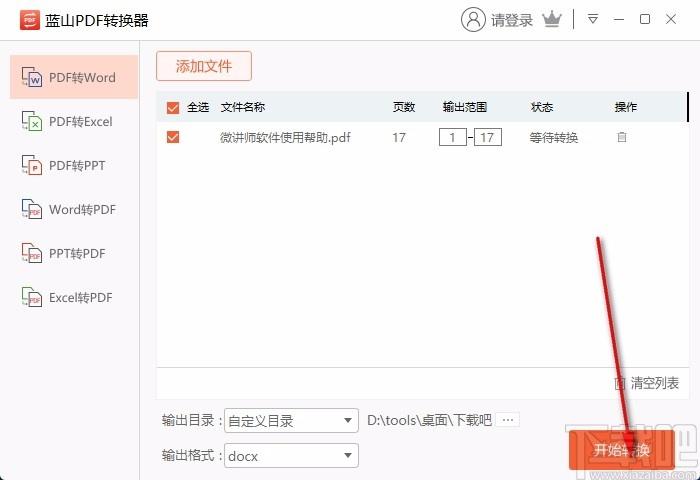
Task: Toggle the 全选 checkbox
Action: point(173,107)
